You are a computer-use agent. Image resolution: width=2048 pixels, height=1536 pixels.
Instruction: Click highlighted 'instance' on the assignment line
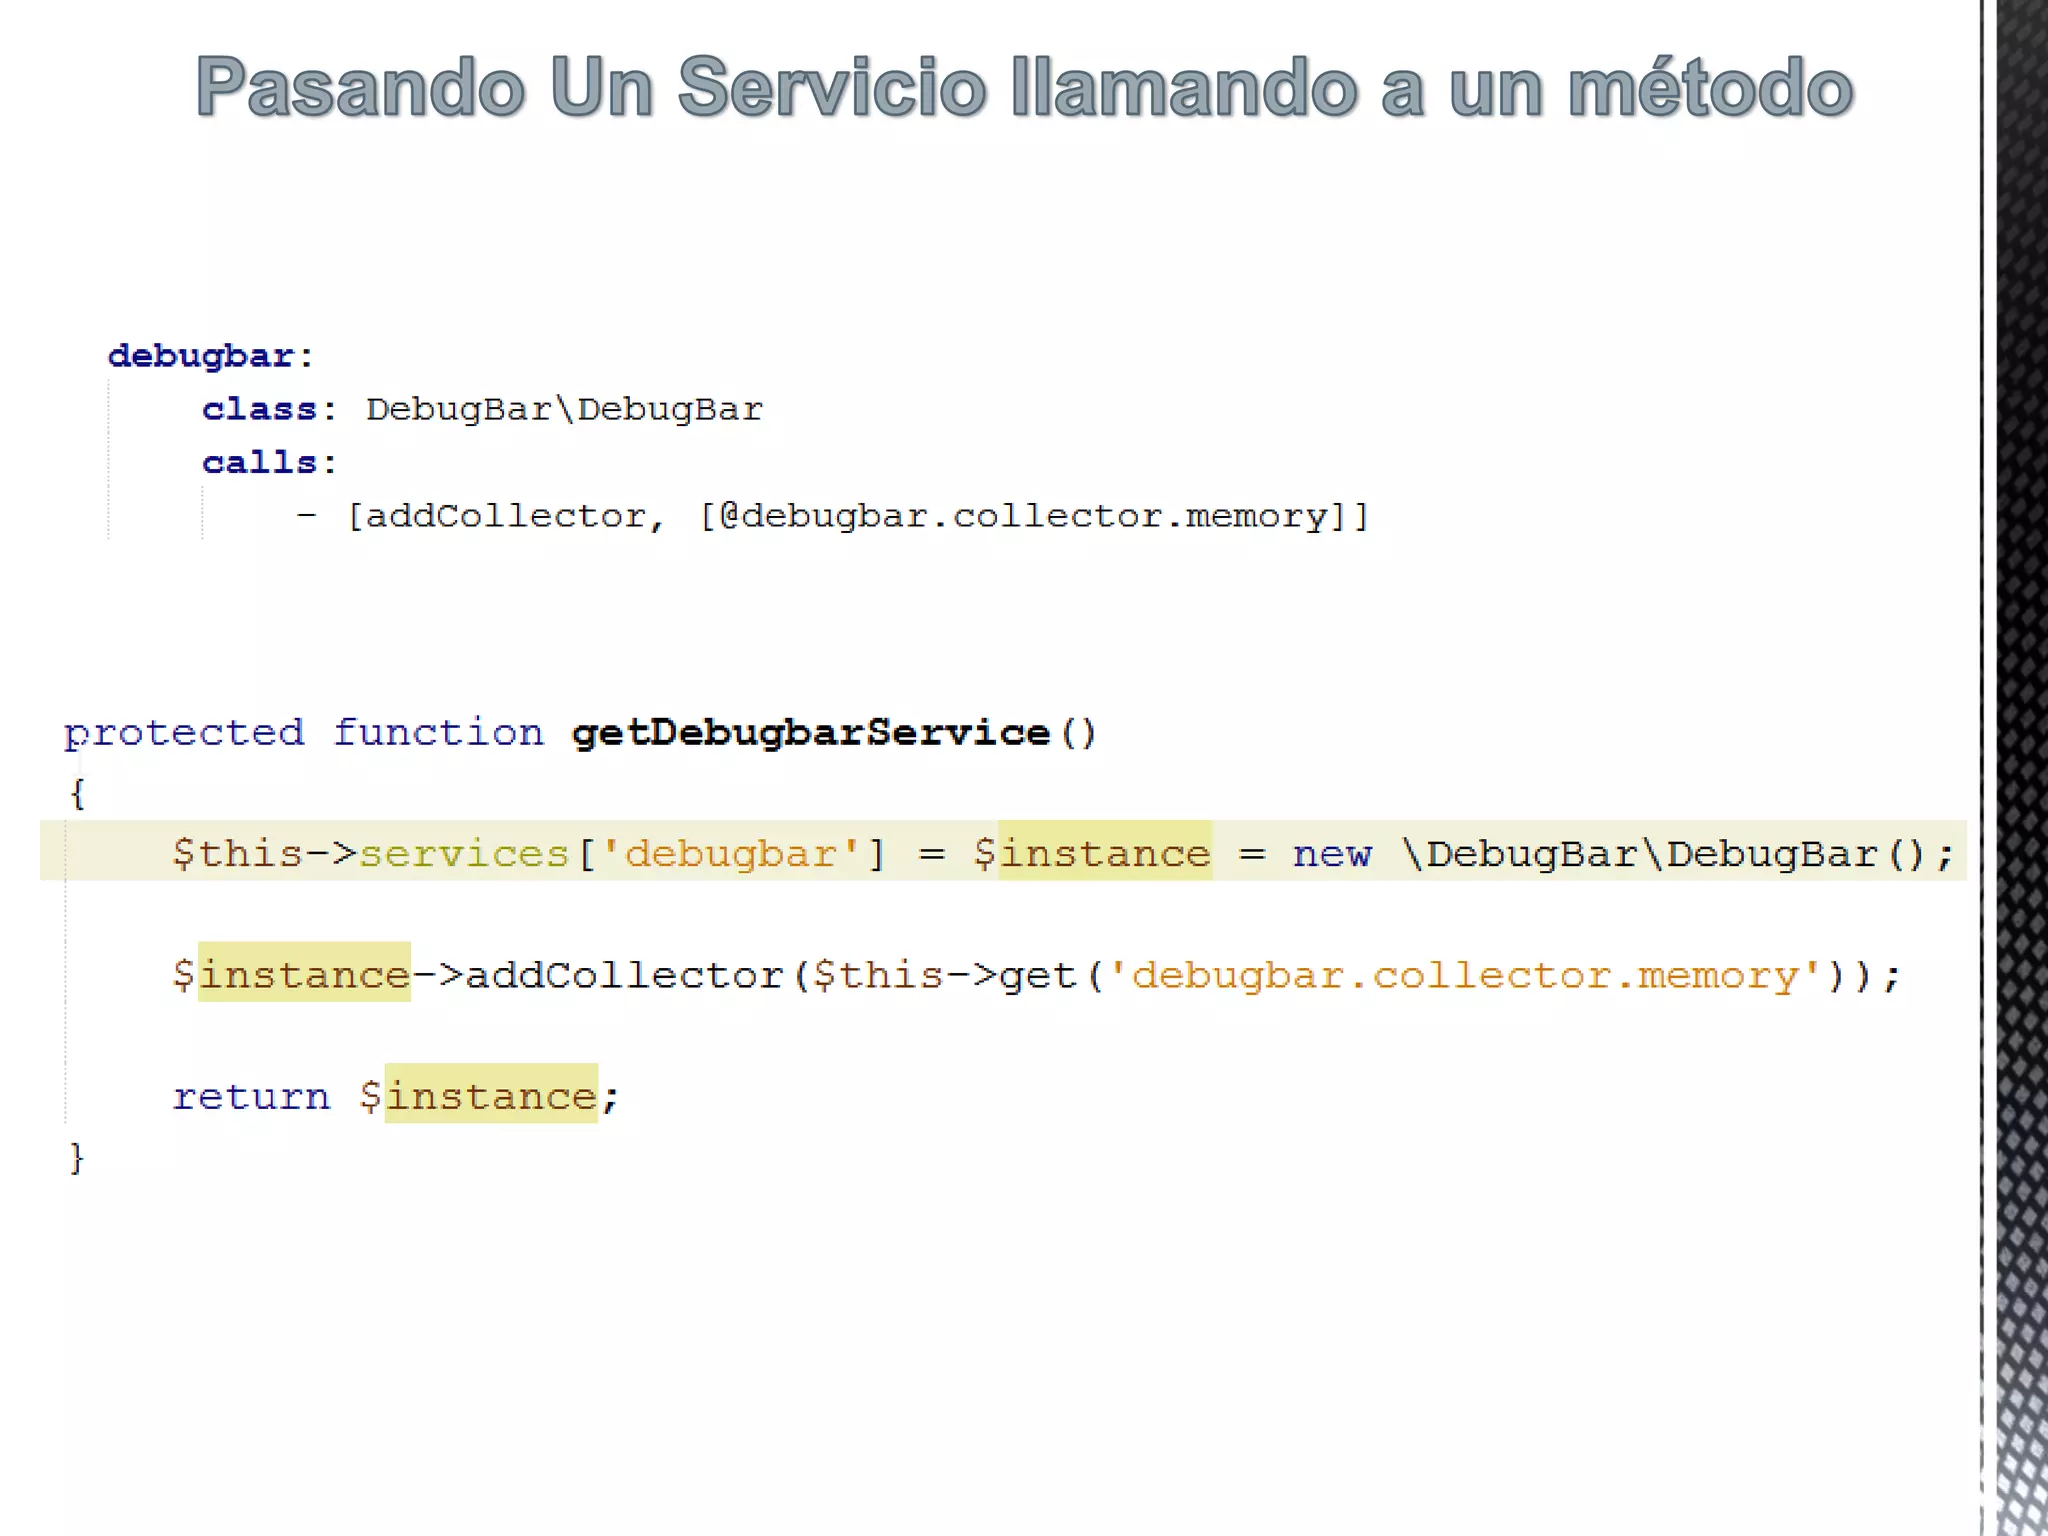coord(1105,854)
